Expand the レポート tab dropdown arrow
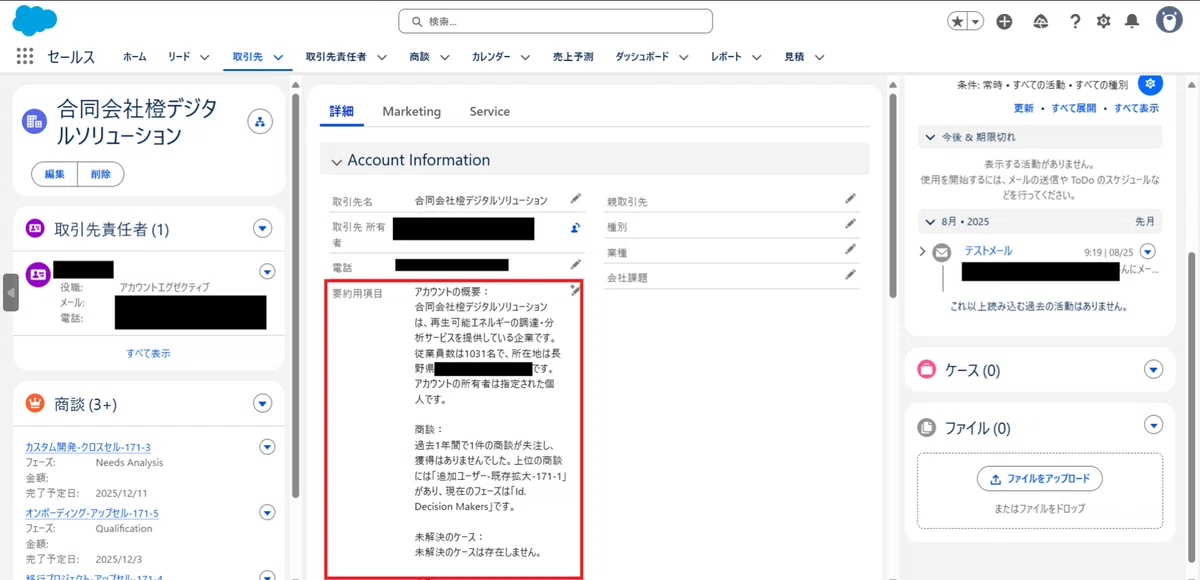Screen dimensions: 1200x580 [757, 57]
